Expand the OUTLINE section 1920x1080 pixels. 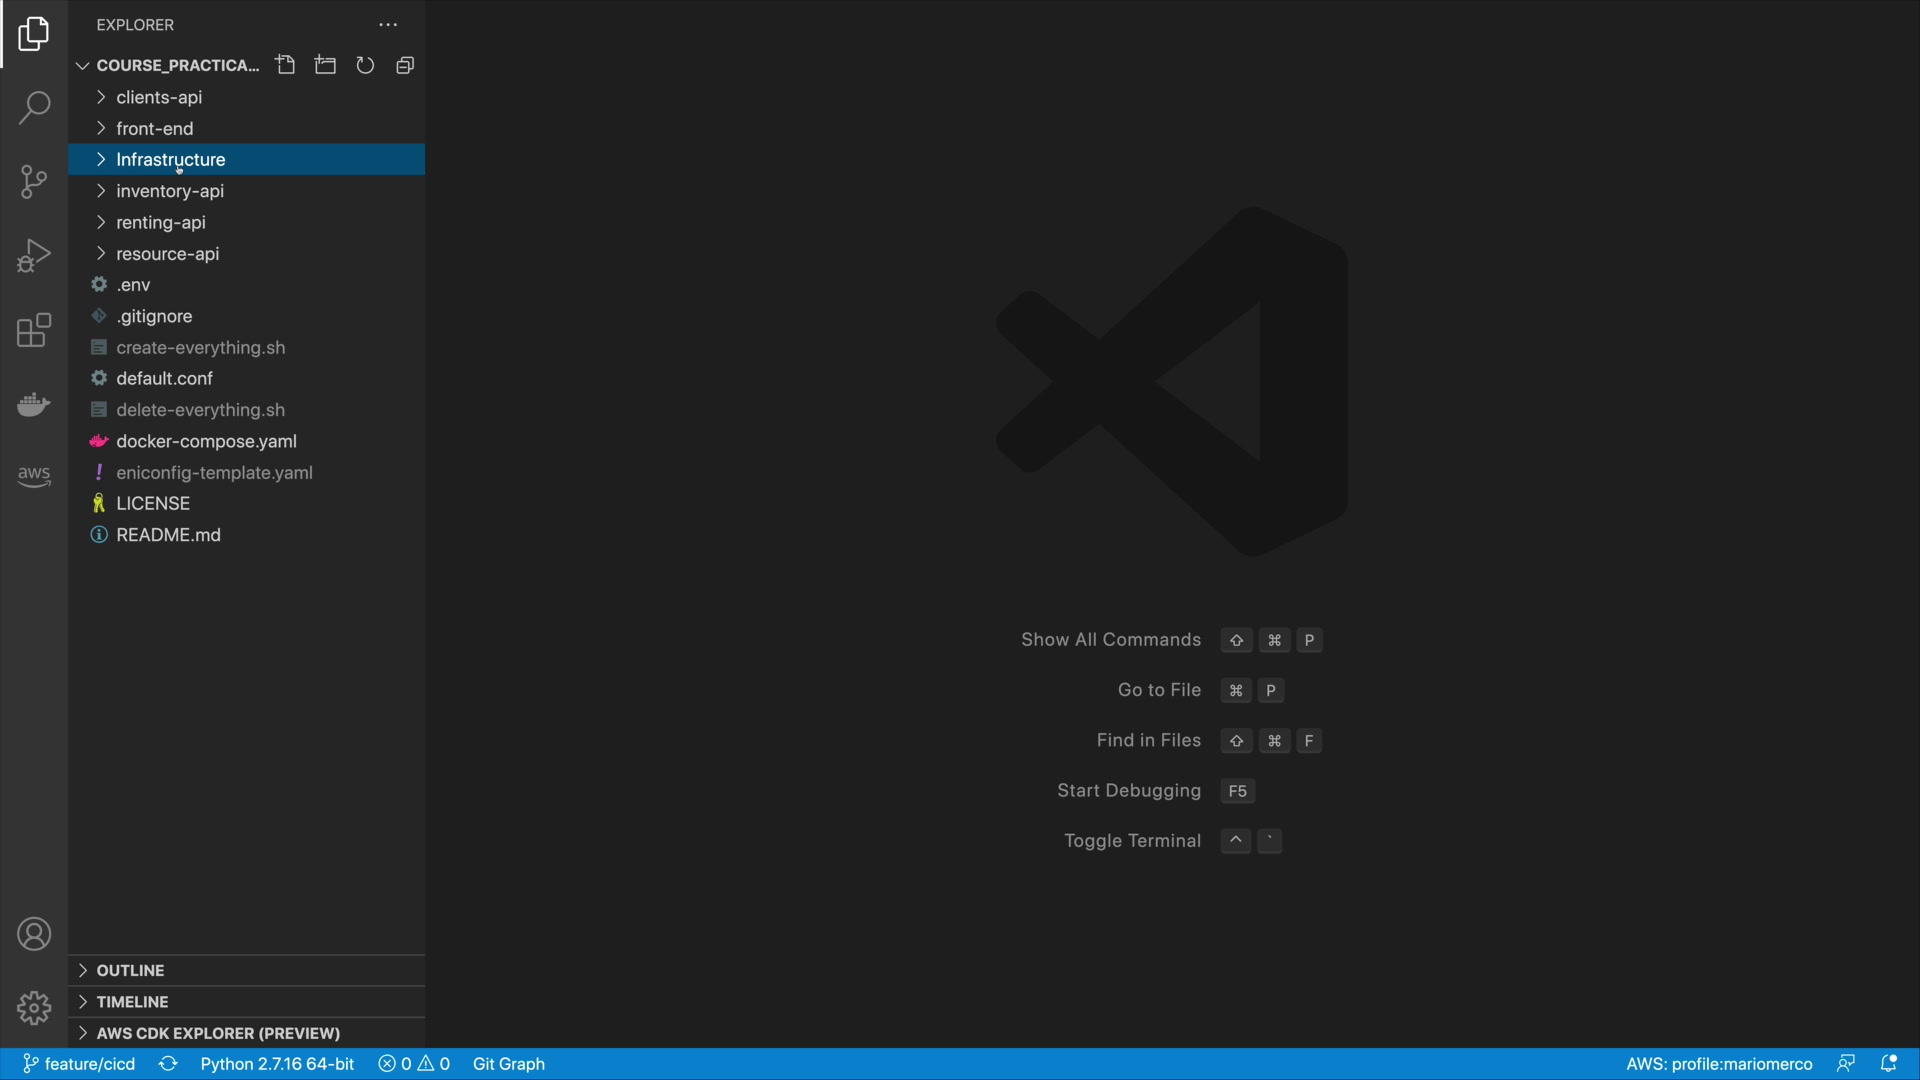coord(130,970)
